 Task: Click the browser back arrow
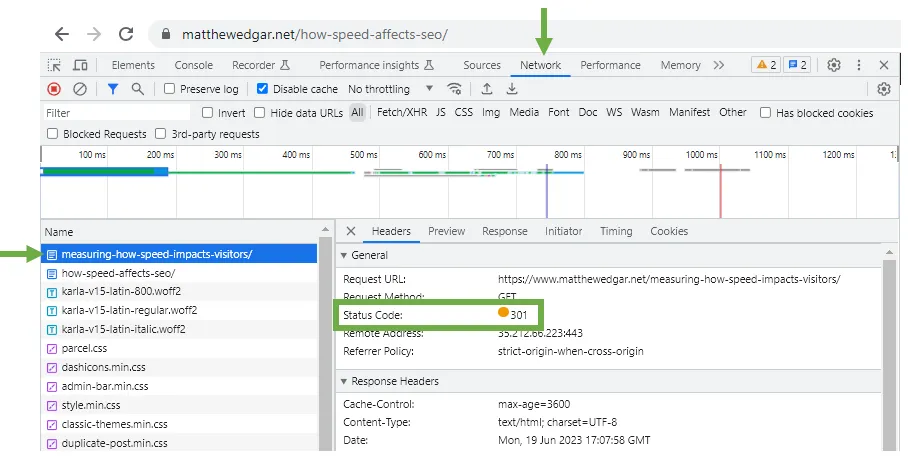pos(62,34)
